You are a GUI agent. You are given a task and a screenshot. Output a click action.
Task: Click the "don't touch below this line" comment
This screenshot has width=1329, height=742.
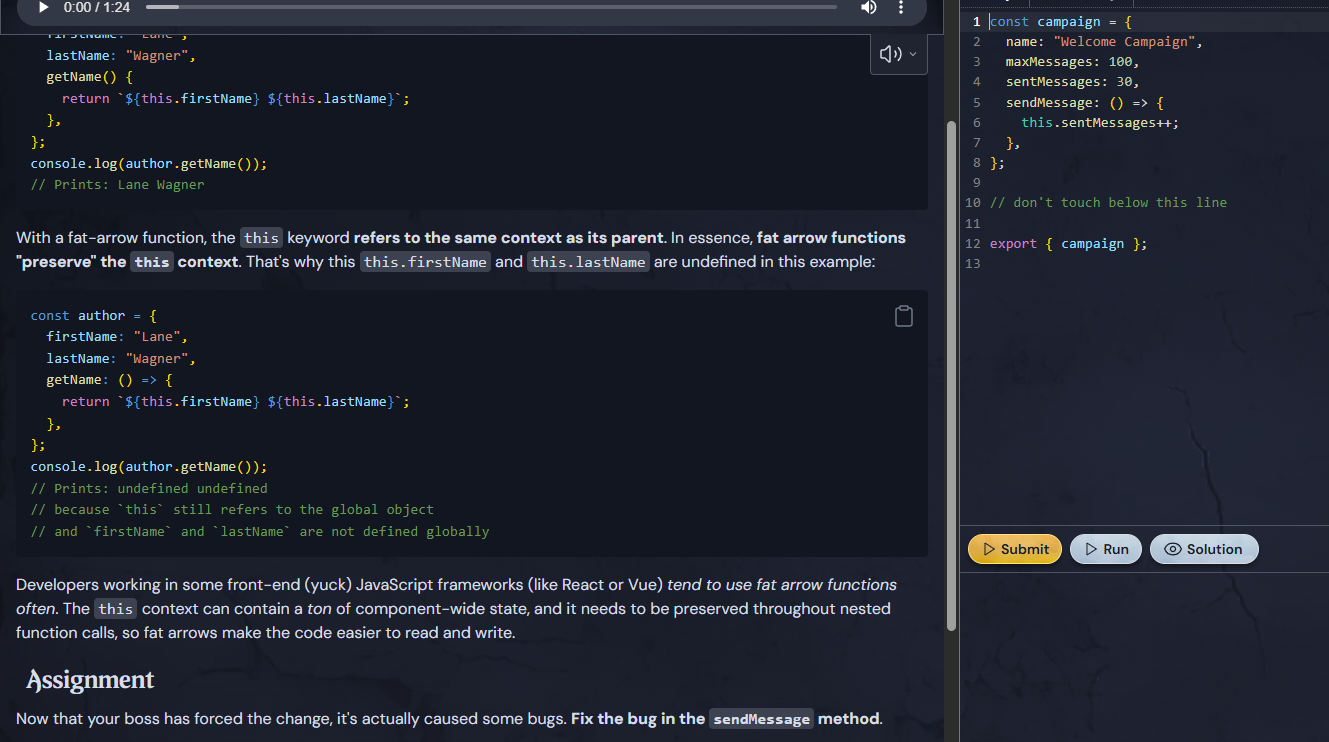point(1108,203)
